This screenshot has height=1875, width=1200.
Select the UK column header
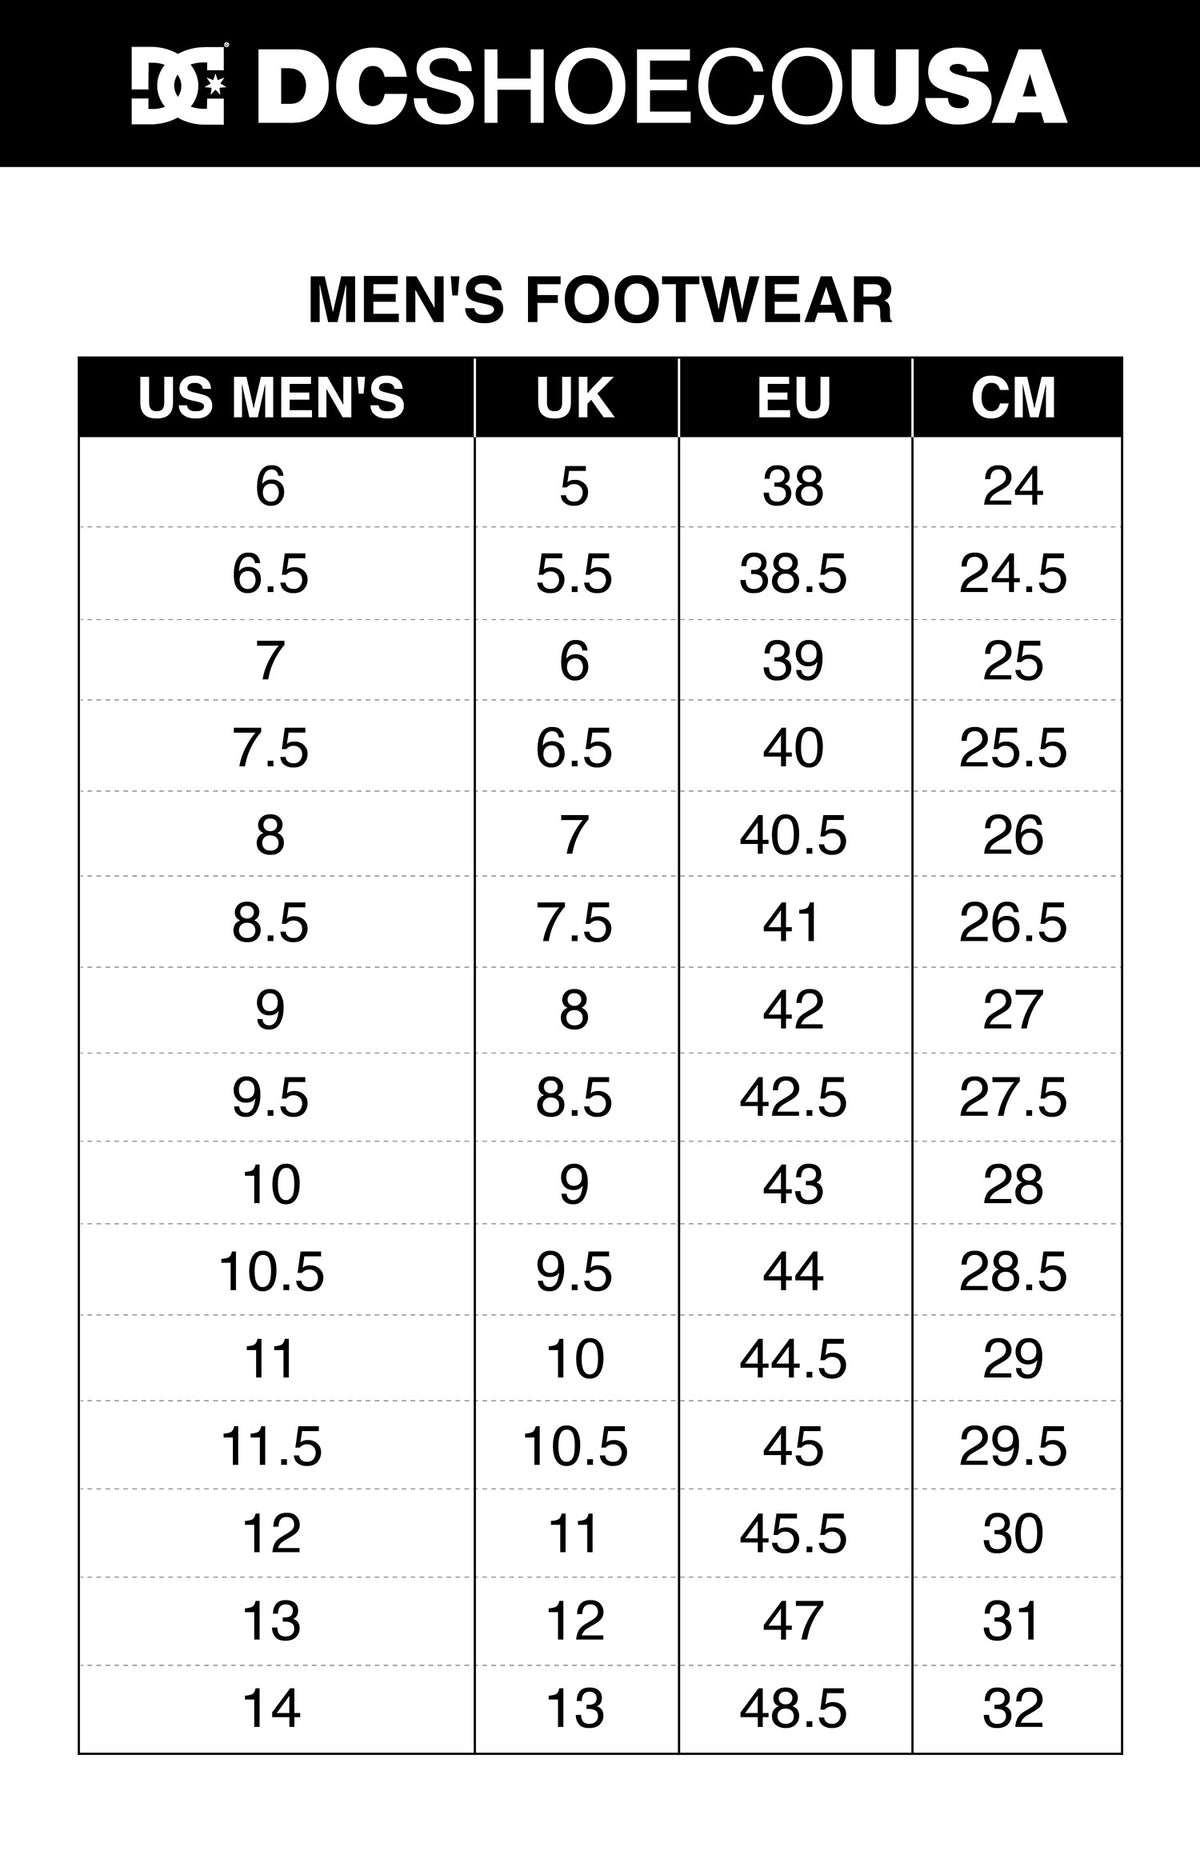pos(577,397)
